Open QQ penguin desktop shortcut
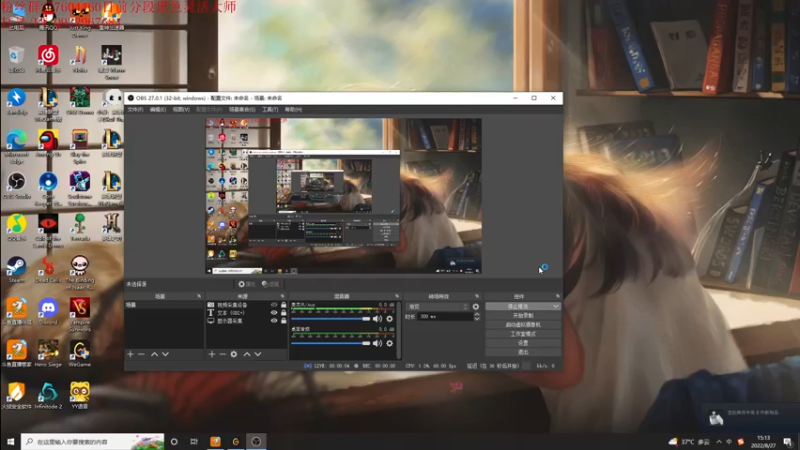Screen dimensions: 800x450 [48, 16]
